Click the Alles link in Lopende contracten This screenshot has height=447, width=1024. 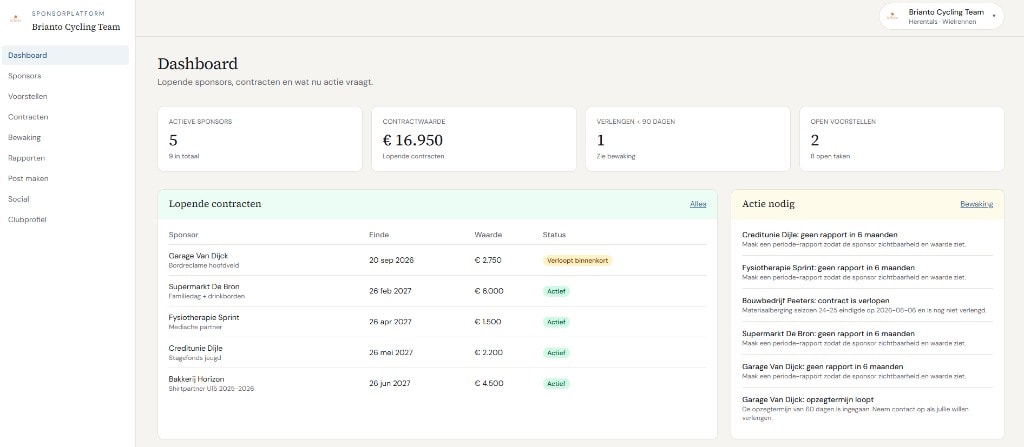click(698, 204)
